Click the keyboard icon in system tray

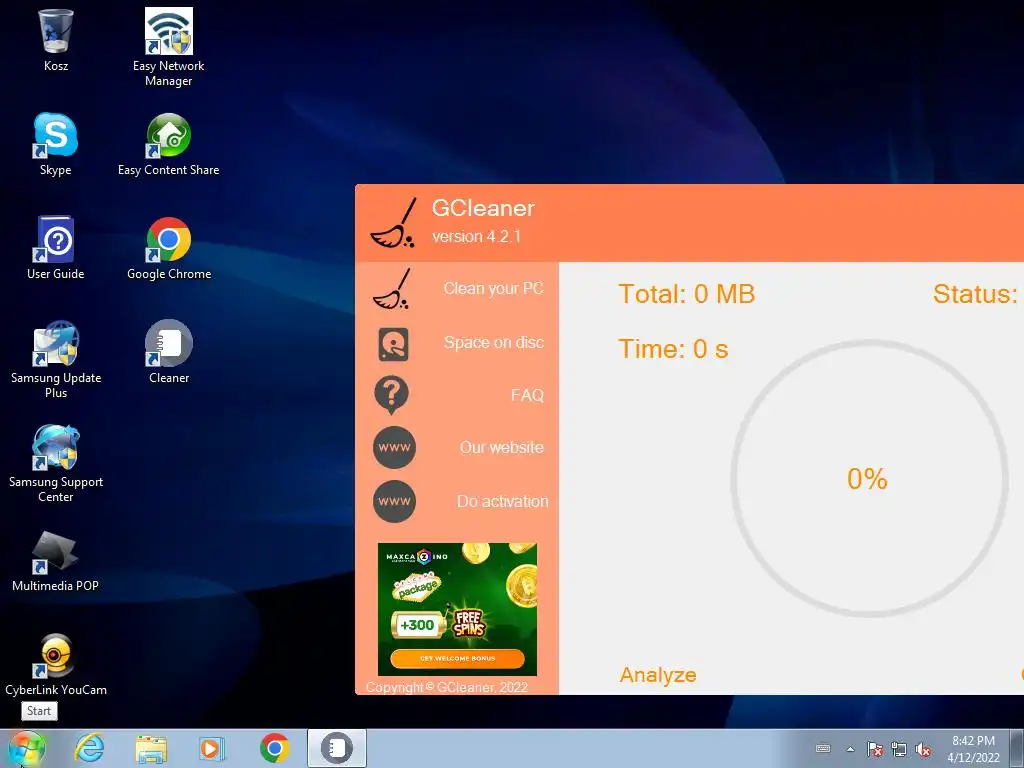(x=824, y=748)
